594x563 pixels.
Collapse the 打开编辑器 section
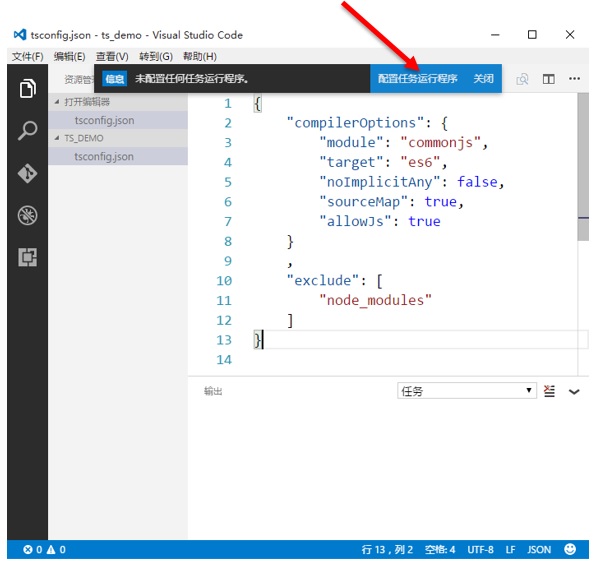tap(57, 102)
